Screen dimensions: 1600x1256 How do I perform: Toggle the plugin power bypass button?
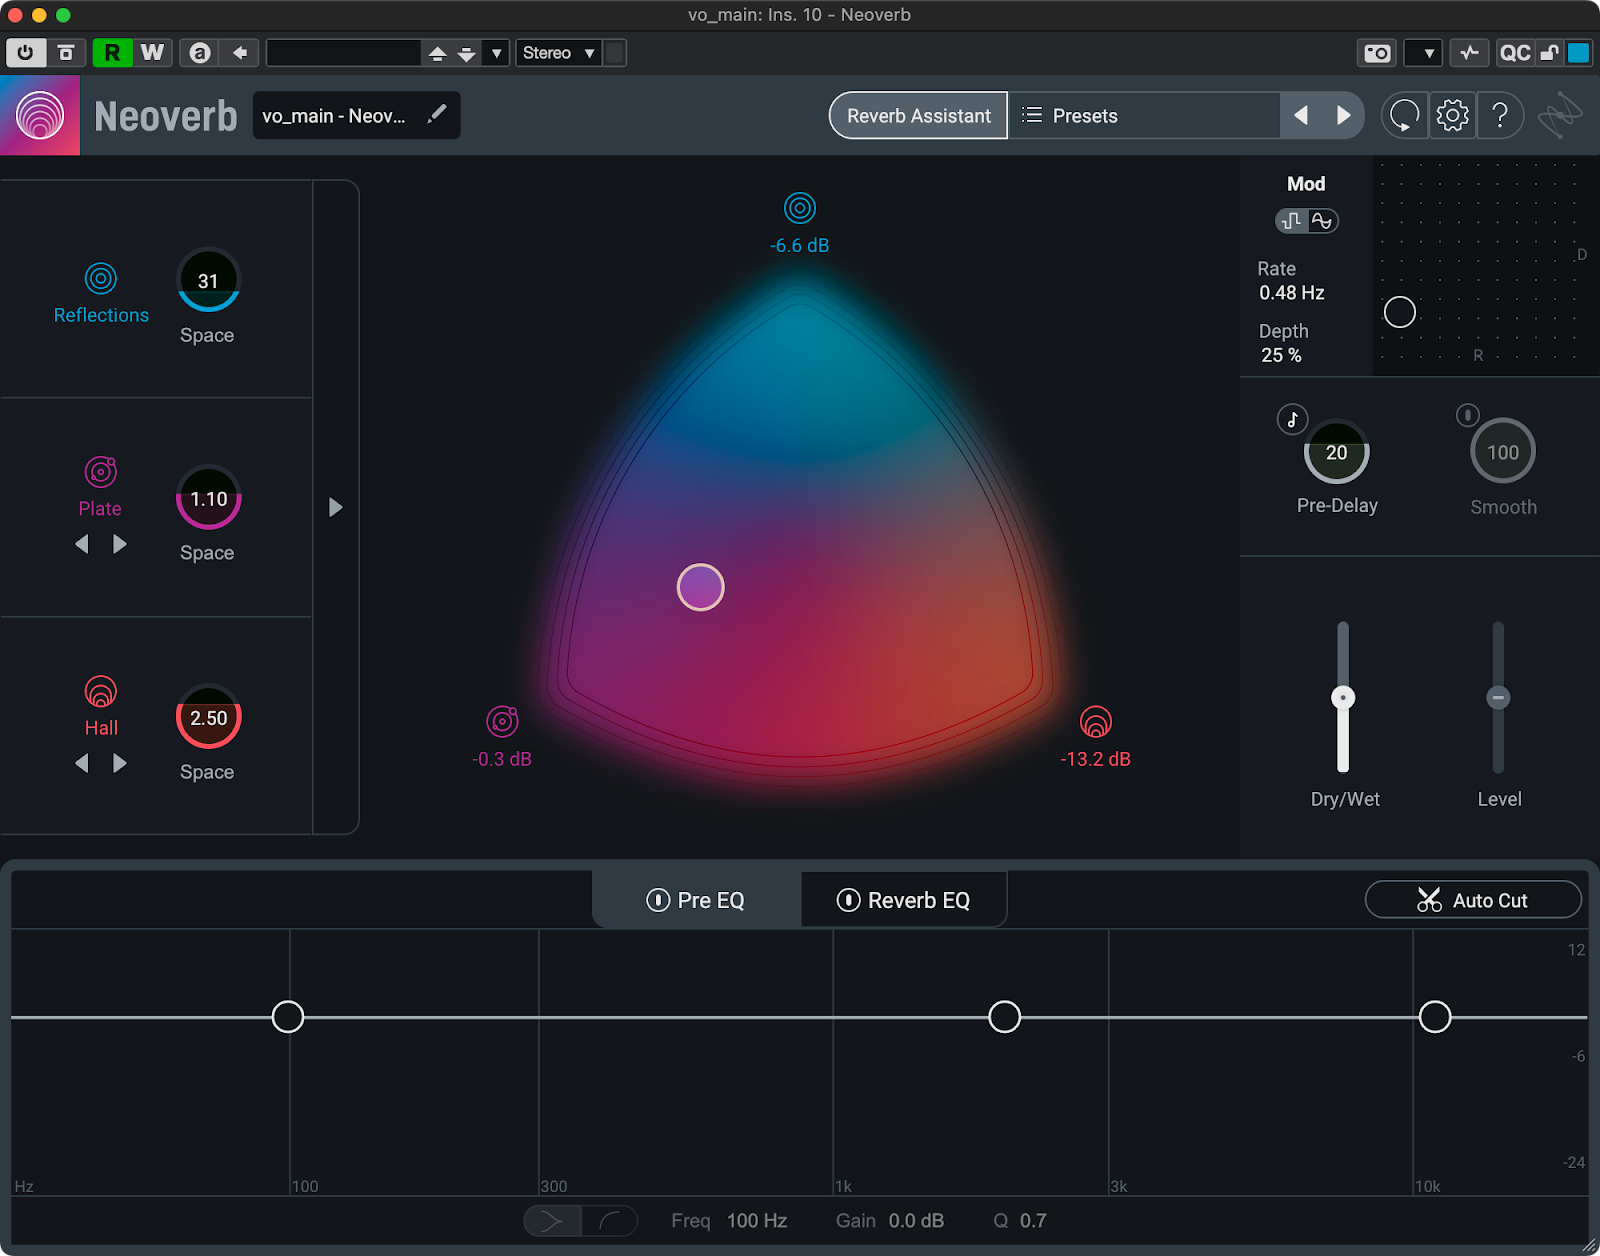pyautogui.click(x=25, y=53)
